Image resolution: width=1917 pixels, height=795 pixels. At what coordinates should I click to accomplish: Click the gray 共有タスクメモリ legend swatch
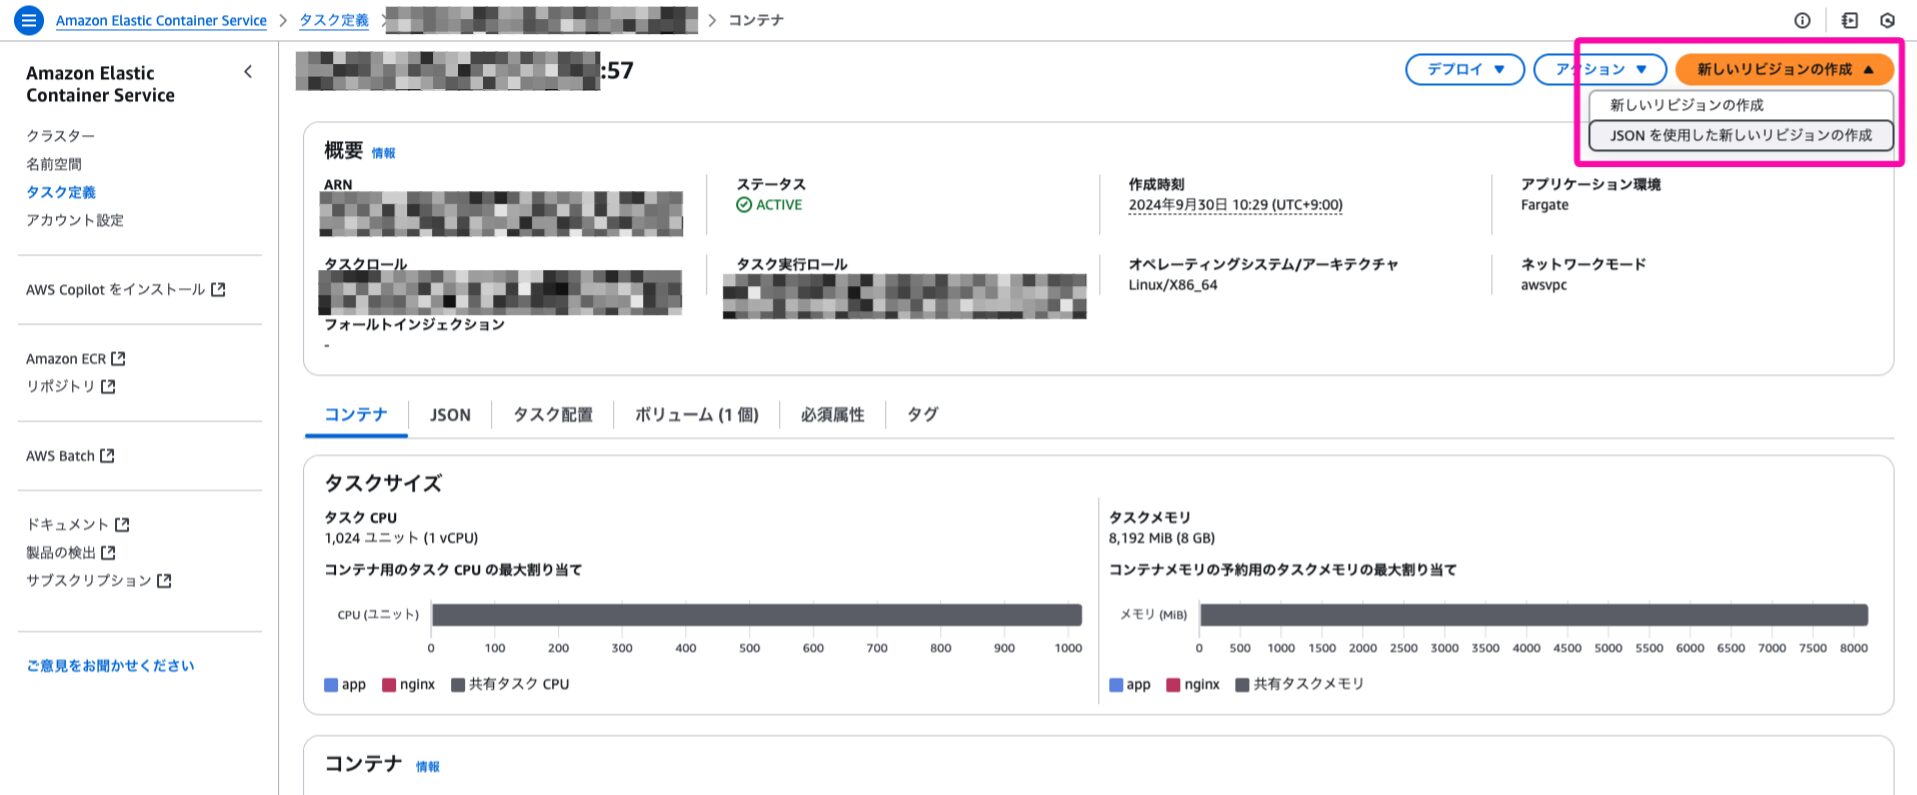pos(1242,685)
